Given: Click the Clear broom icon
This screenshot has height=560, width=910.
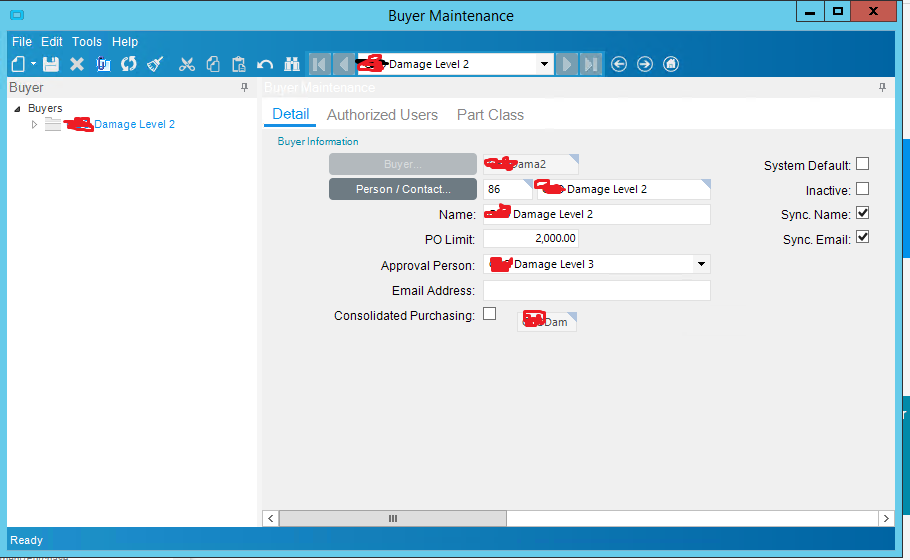Looking at the screenshot, I should coord(155,64).
